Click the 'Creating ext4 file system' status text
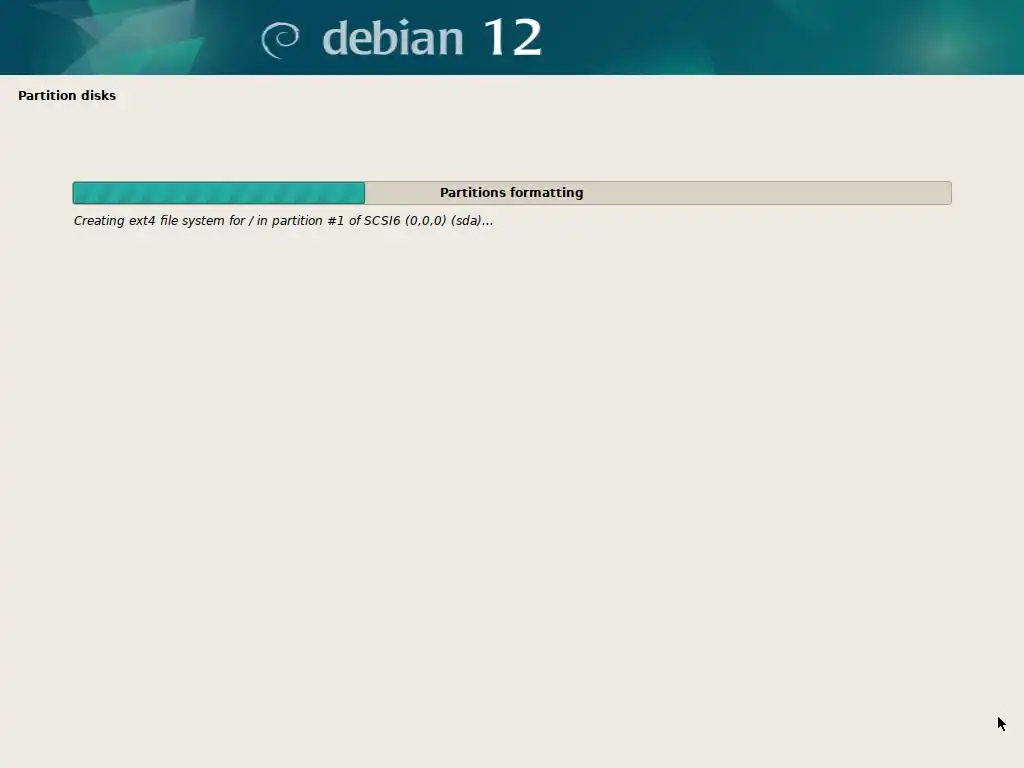 coord(283,221)
